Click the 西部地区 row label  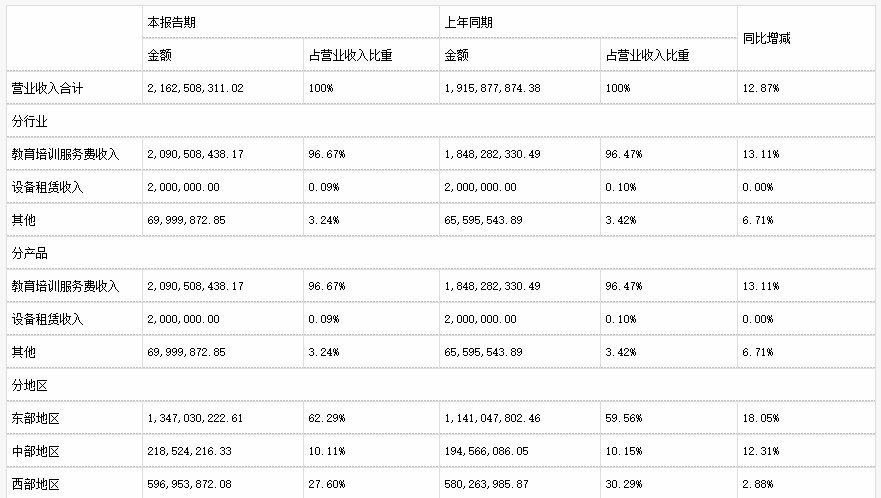coord(35,485)
